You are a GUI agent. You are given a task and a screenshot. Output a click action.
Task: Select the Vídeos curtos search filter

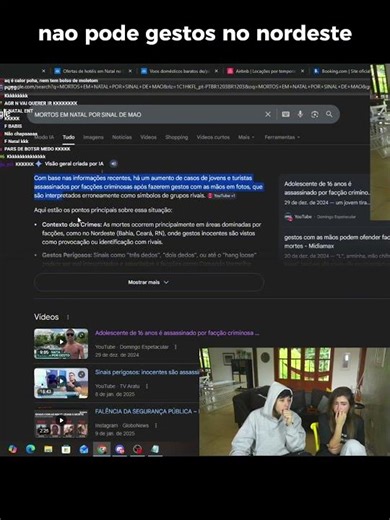(x=213, y=137)
